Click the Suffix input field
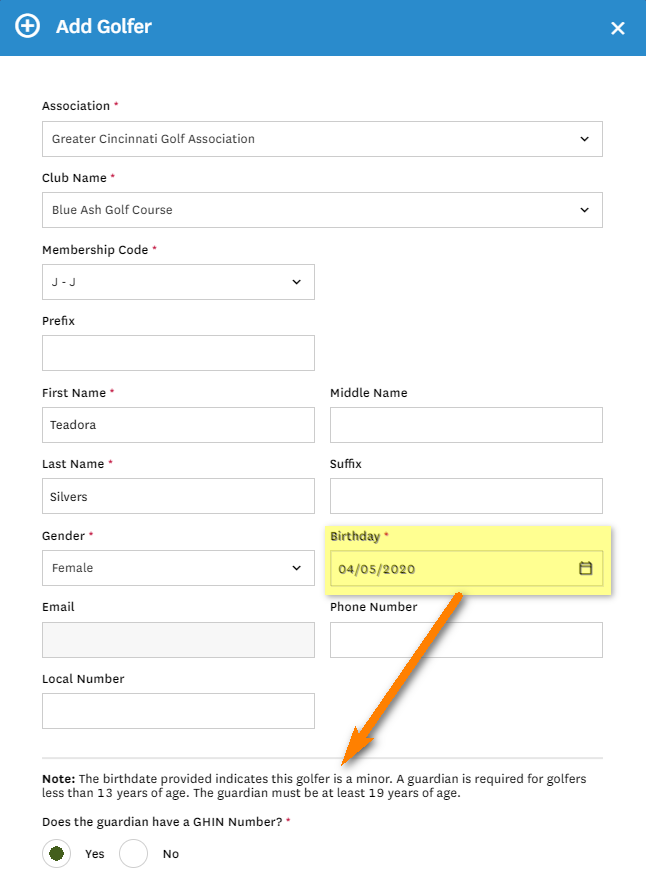The image size is (646, 878). click(466, 496)
